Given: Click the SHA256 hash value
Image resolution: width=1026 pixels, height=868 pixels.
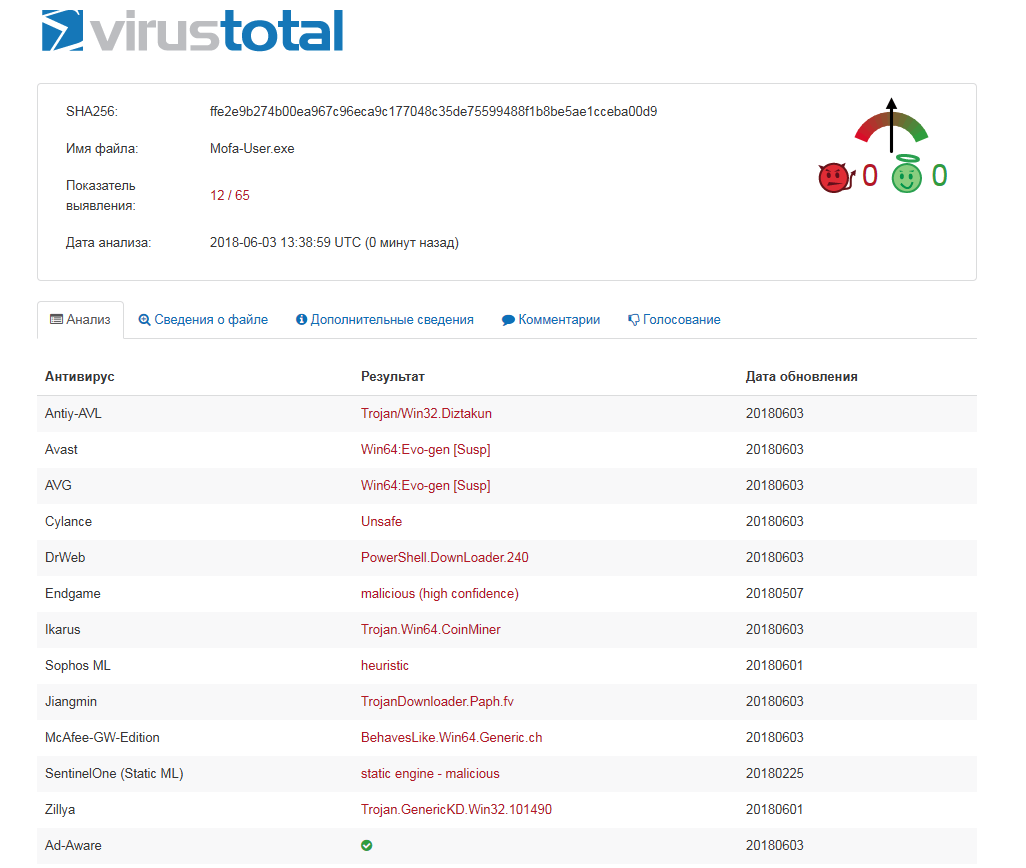Looking at the screenshot, I should (433, 111).
